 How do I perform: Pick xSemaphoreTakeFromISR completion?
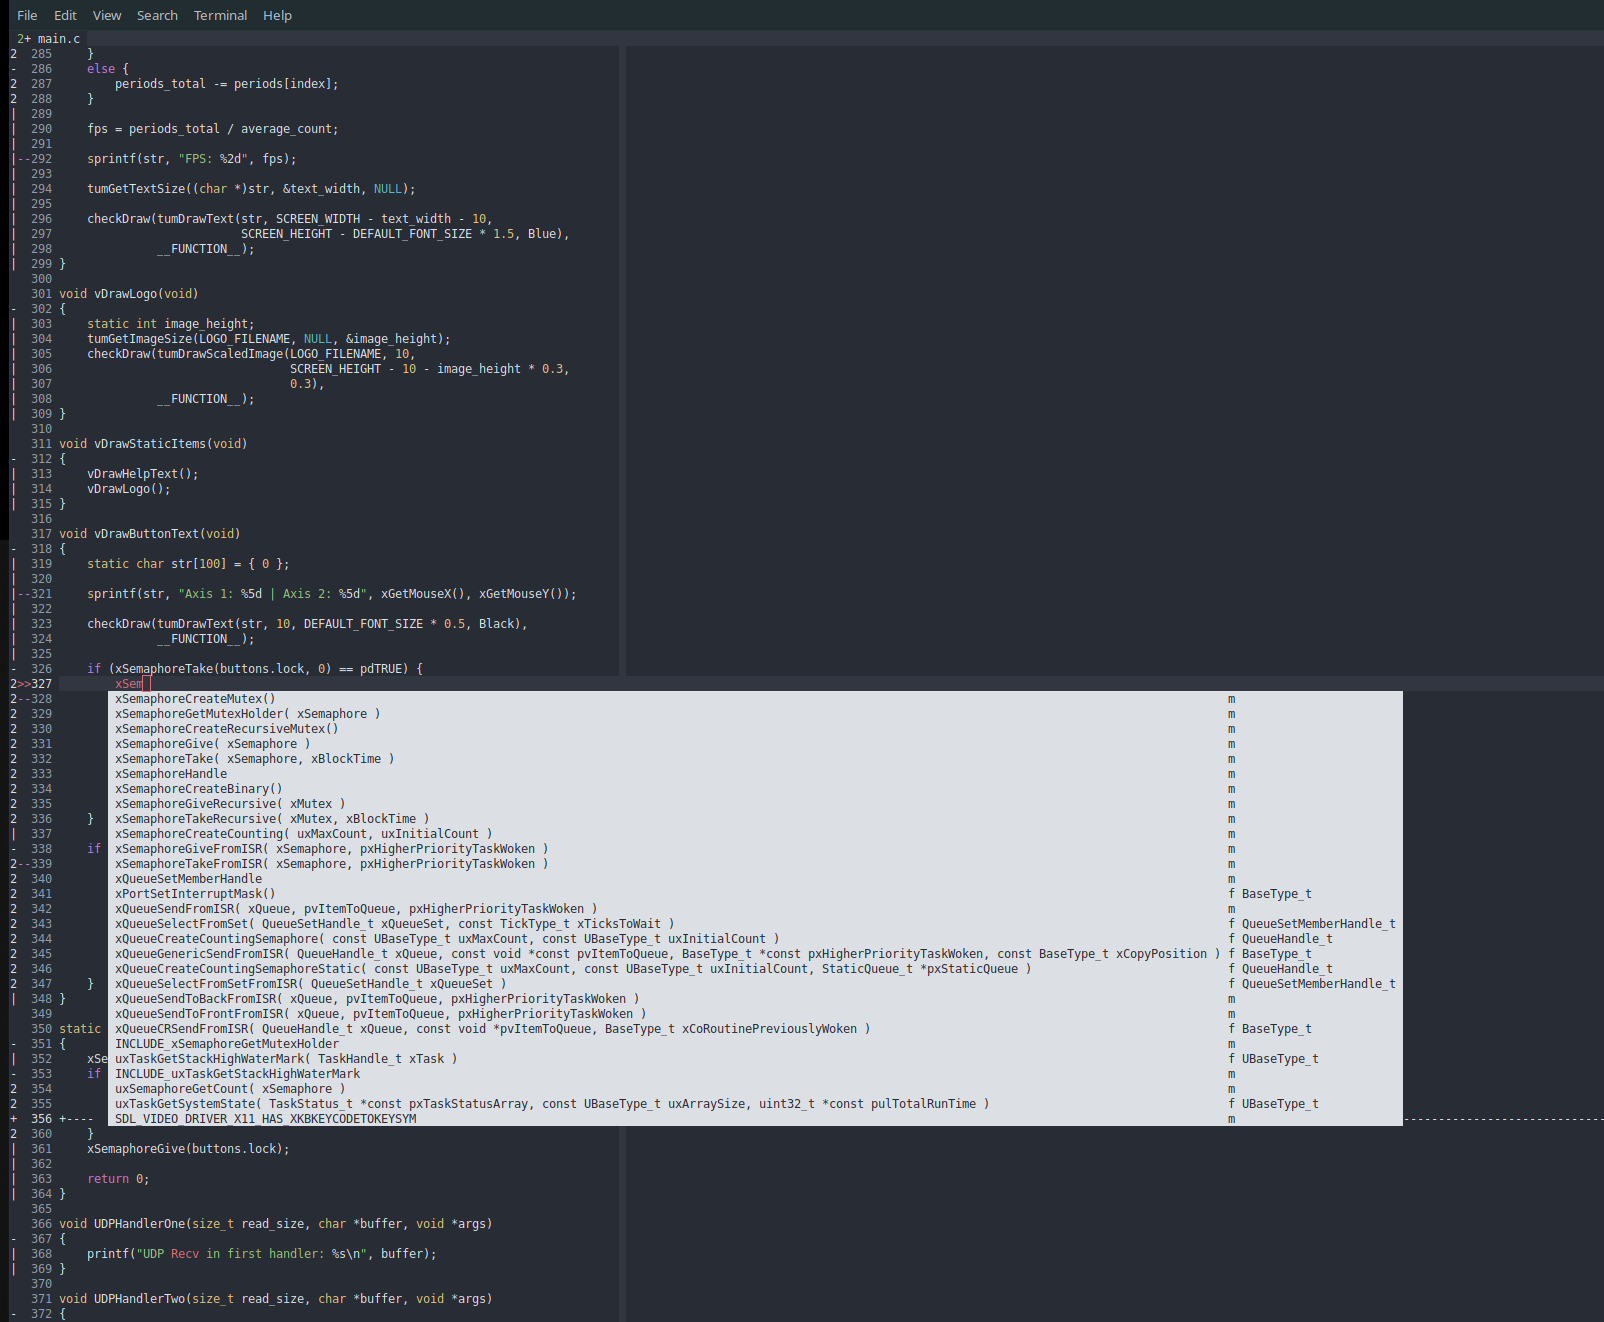tap(755, 864)
